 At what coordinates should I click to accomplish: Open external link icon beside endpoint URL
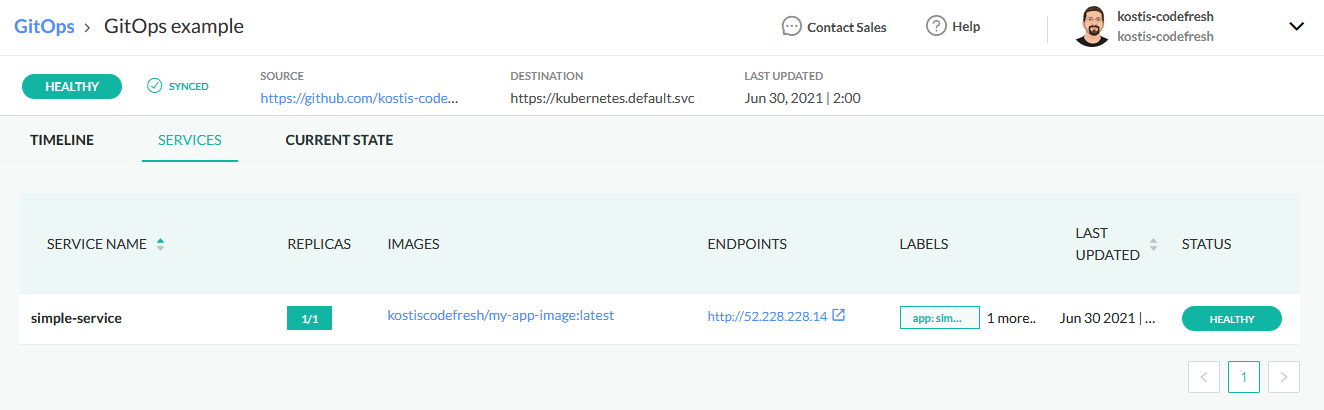839,316
